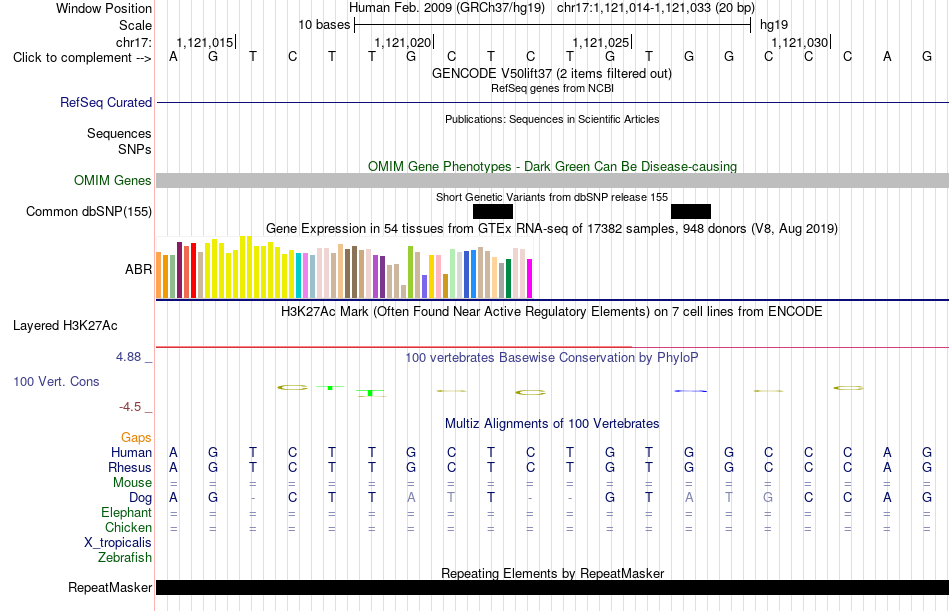
Task: Click the cyan bar in GTEx chart
Action: click(x=299, y=276)
